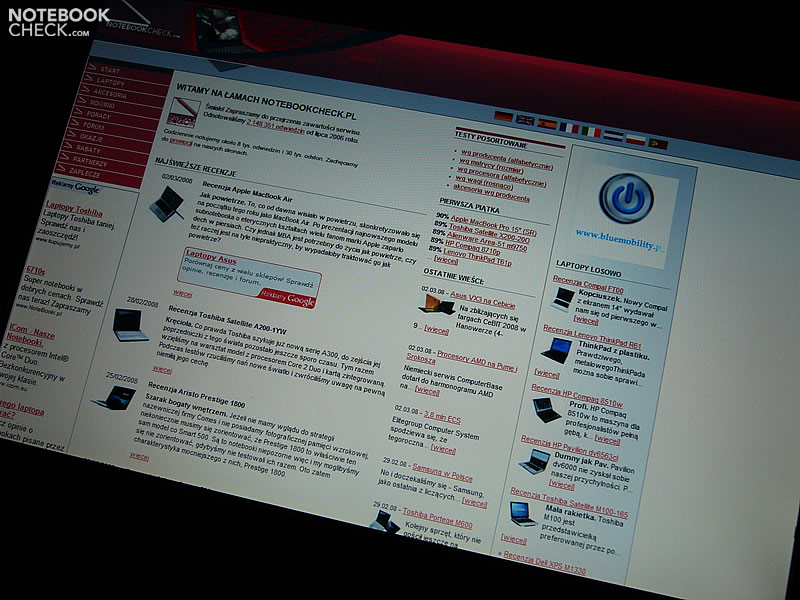Open the '3,8 mln ECS' news link

[x=442, y=417]
